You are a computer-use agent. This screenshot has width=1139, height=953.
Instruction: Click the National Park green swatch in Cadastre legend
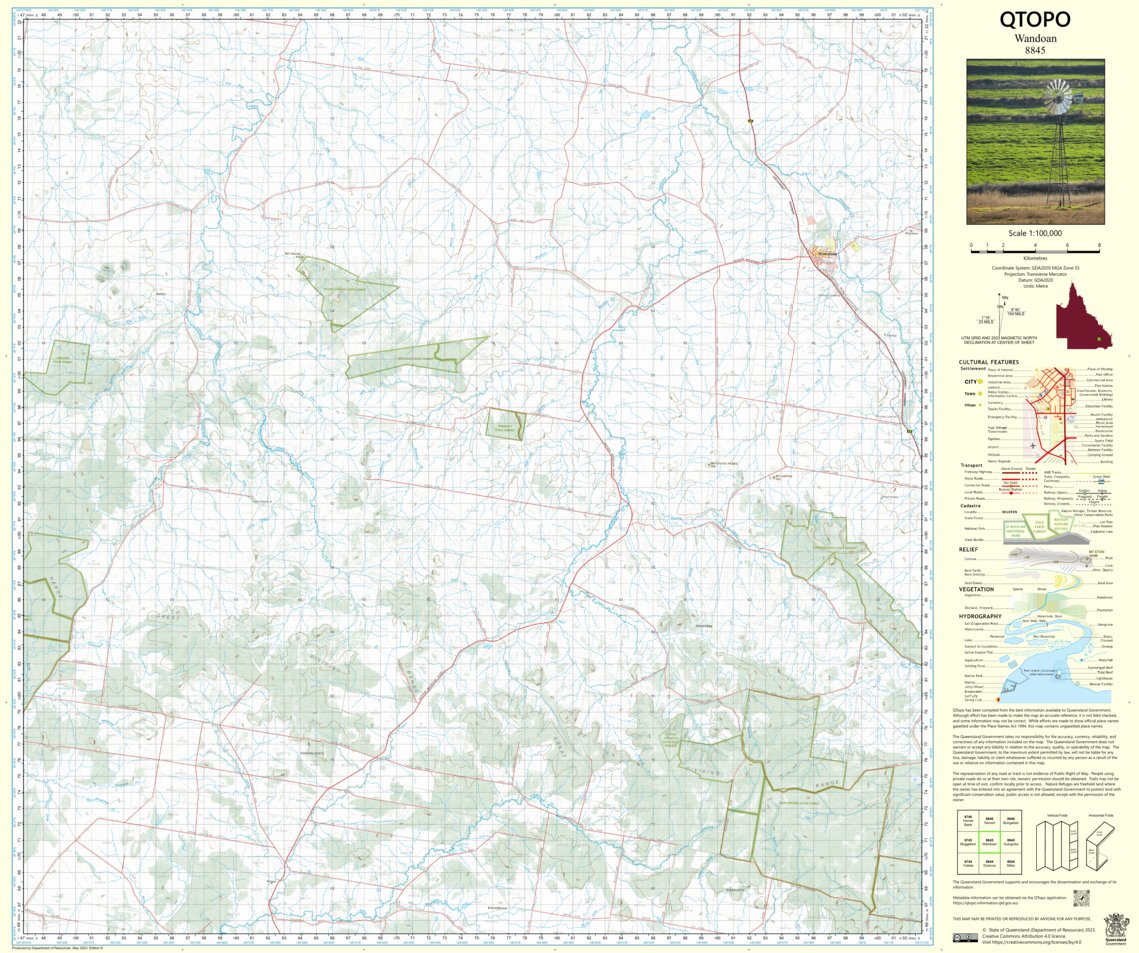[x=1015, y=527]
